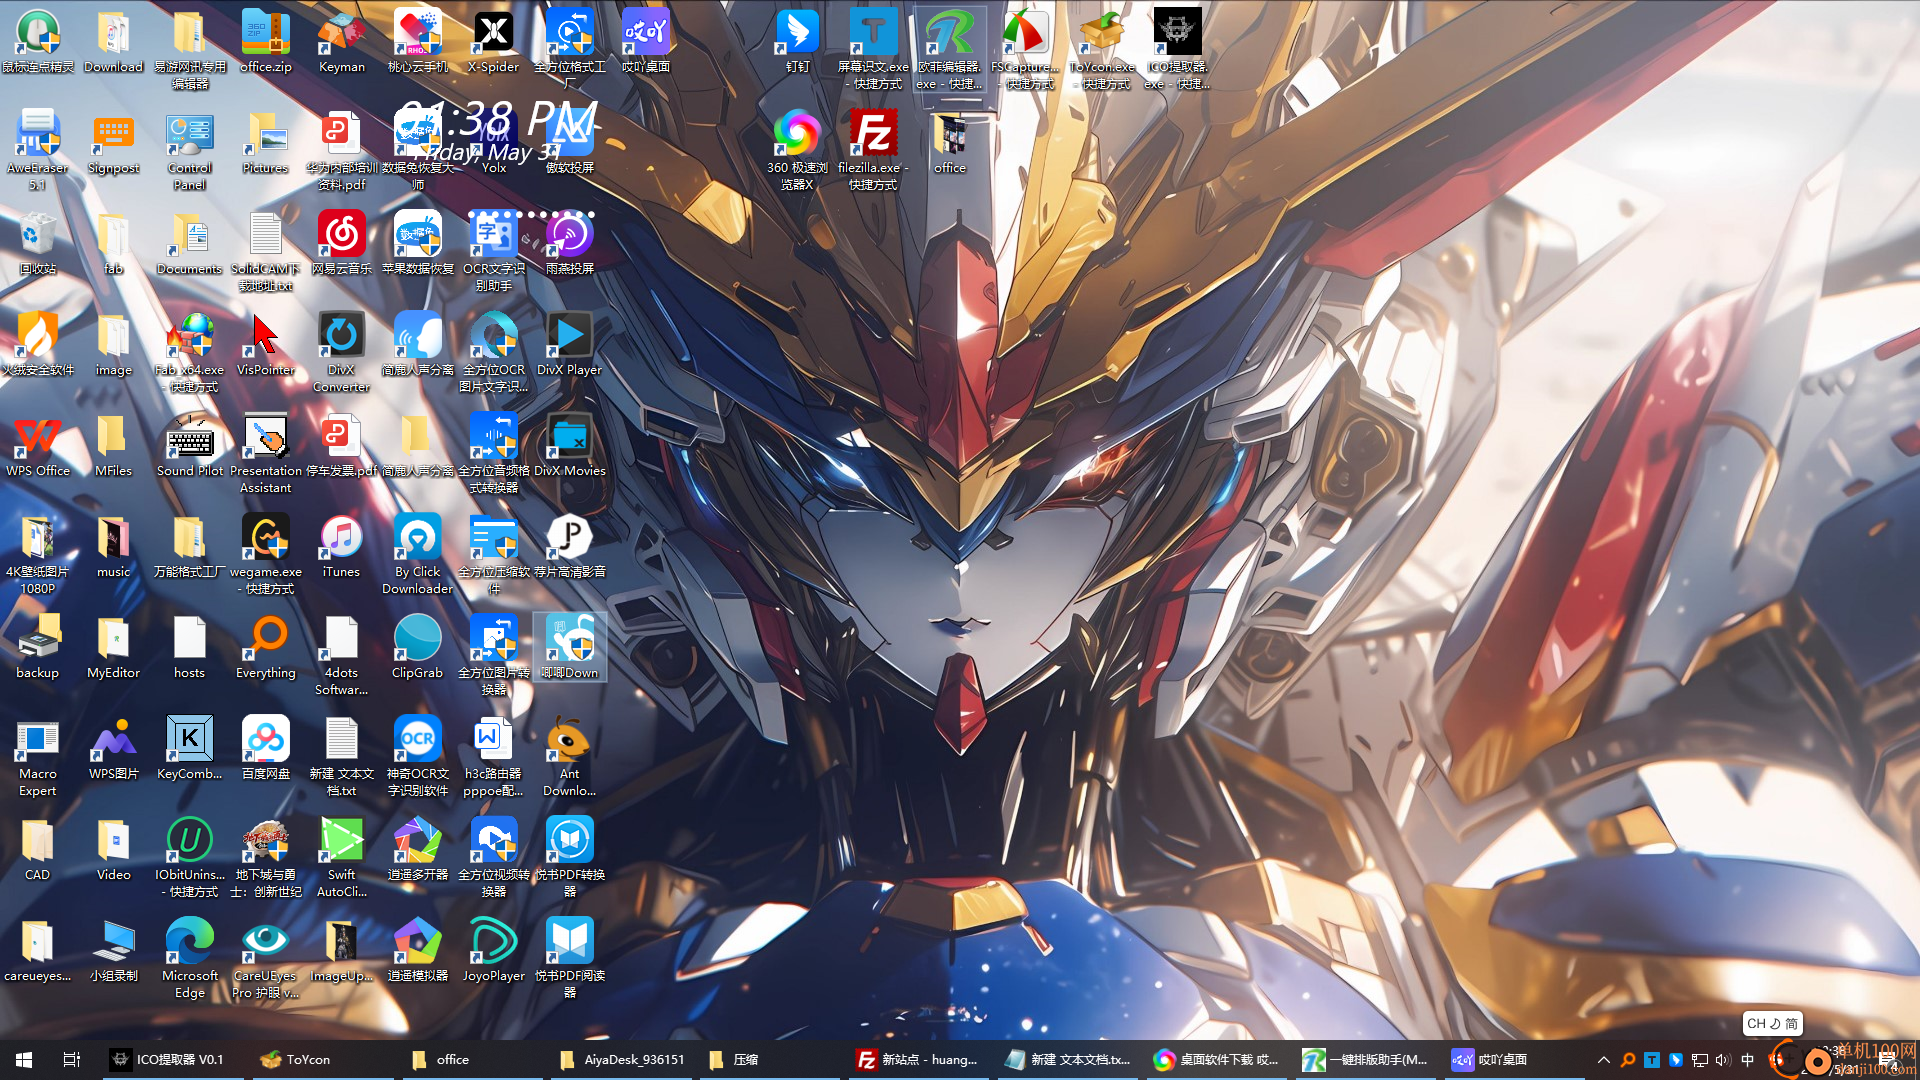
Task: Launch 百度网盘 icon
Action: coord(266,749)
